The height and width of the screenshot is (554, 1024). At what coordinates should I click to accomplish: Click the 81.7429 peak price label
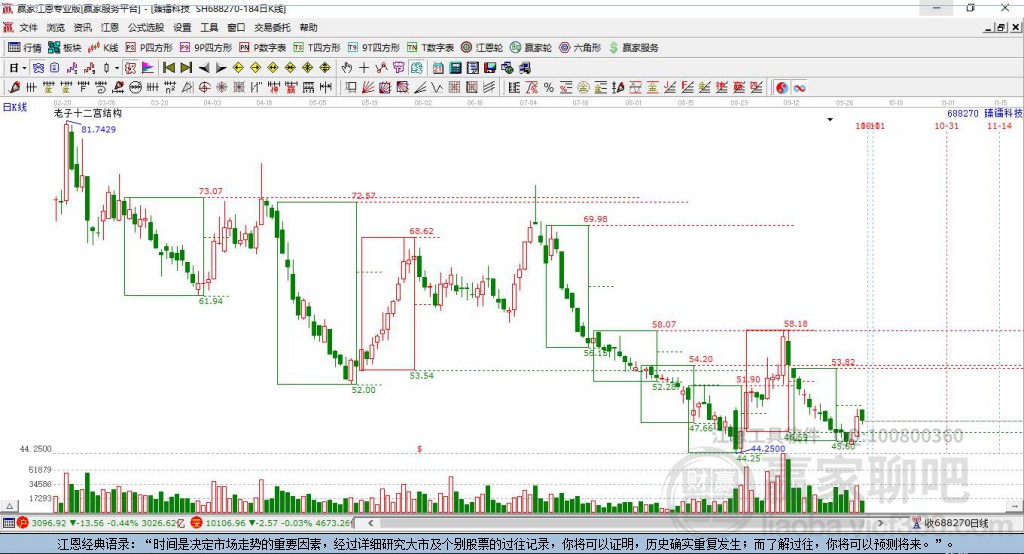pos(99,129)
